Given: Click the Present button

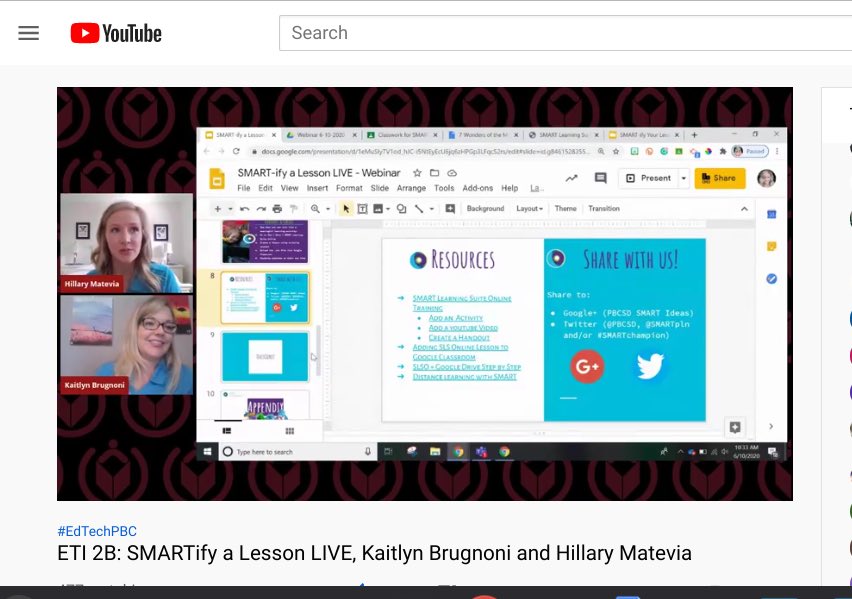Looking at the screenshot, I should click(649, 178).
